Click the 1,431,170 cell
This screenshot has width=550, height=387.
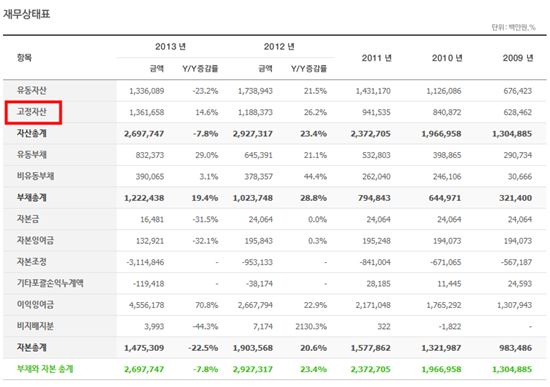(x=373, y=91)
